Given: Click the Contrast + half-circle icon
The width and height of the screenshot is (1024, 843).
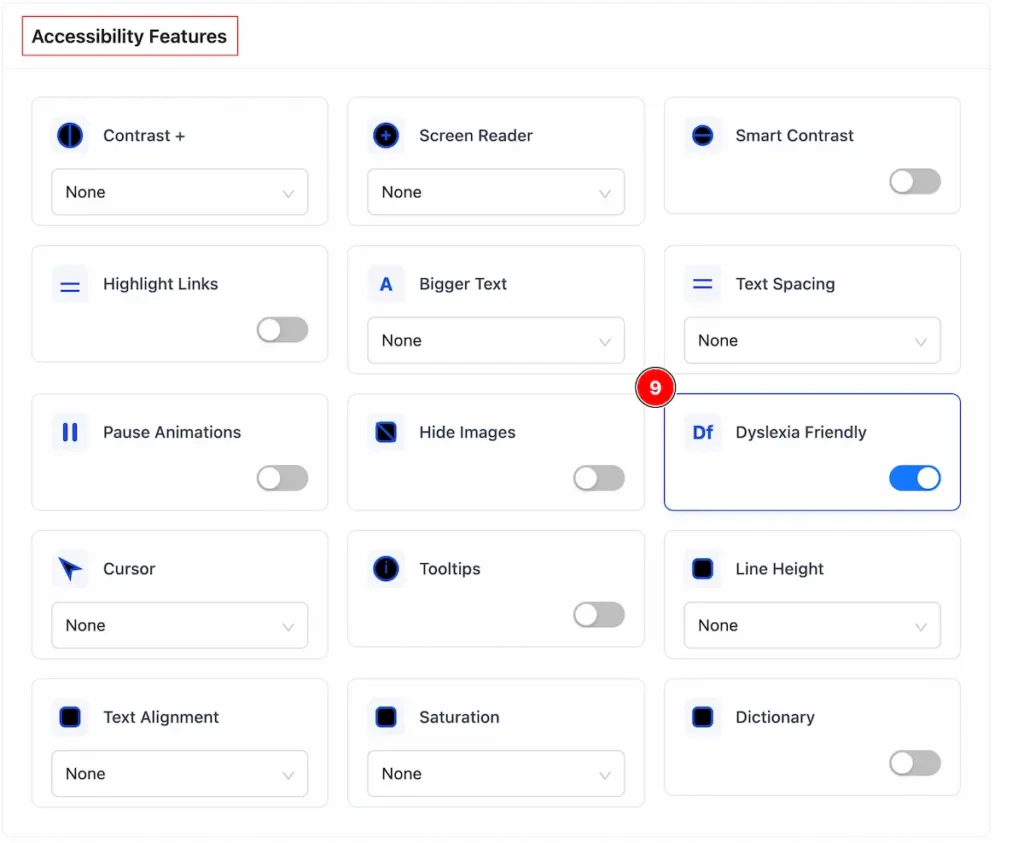Looking at the screenshot, I should coord(70,136).
